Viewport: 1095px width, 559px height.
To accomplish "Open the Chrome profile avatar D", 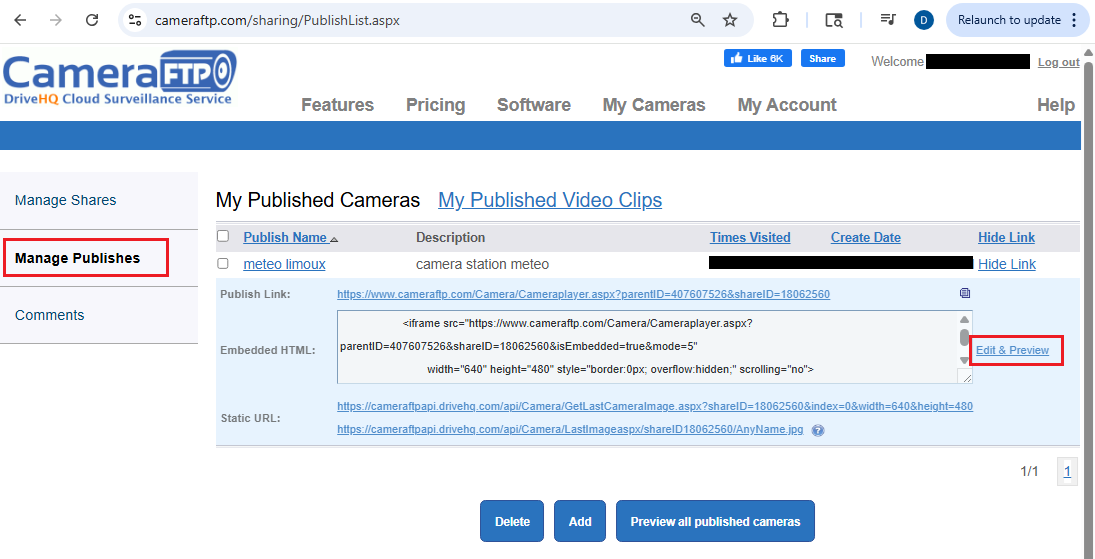I will click(x=924, y=20).
